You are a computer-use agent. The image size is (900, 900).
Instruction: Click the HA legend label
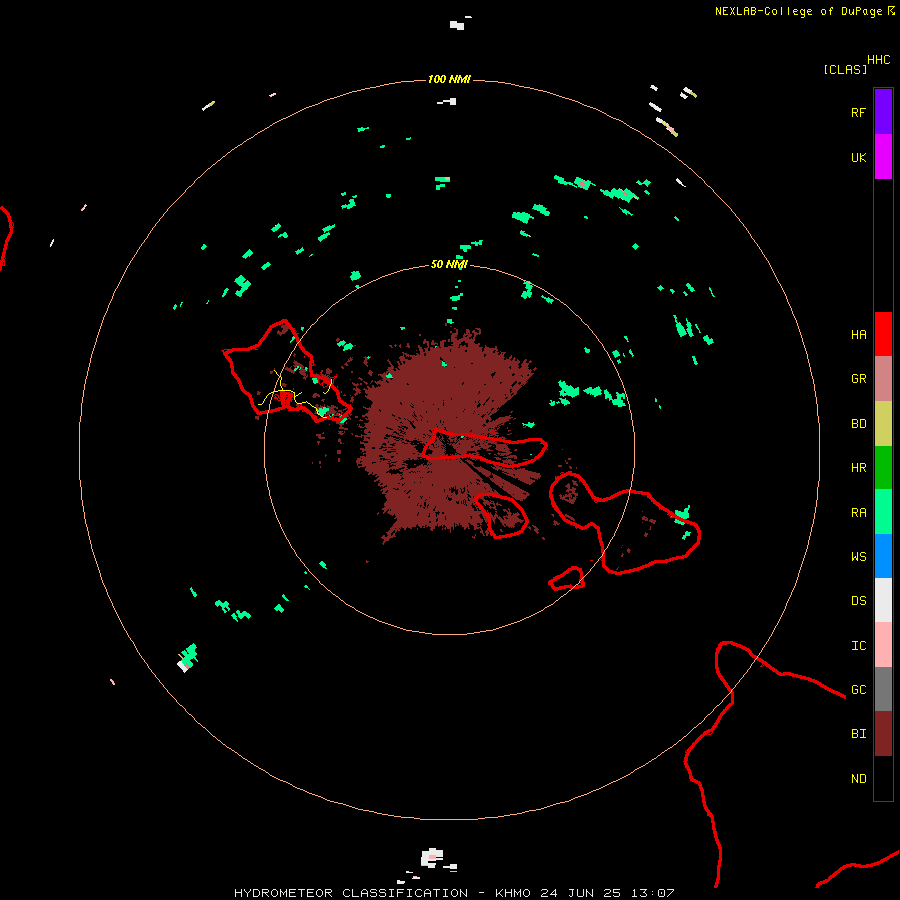pos(858,335)
